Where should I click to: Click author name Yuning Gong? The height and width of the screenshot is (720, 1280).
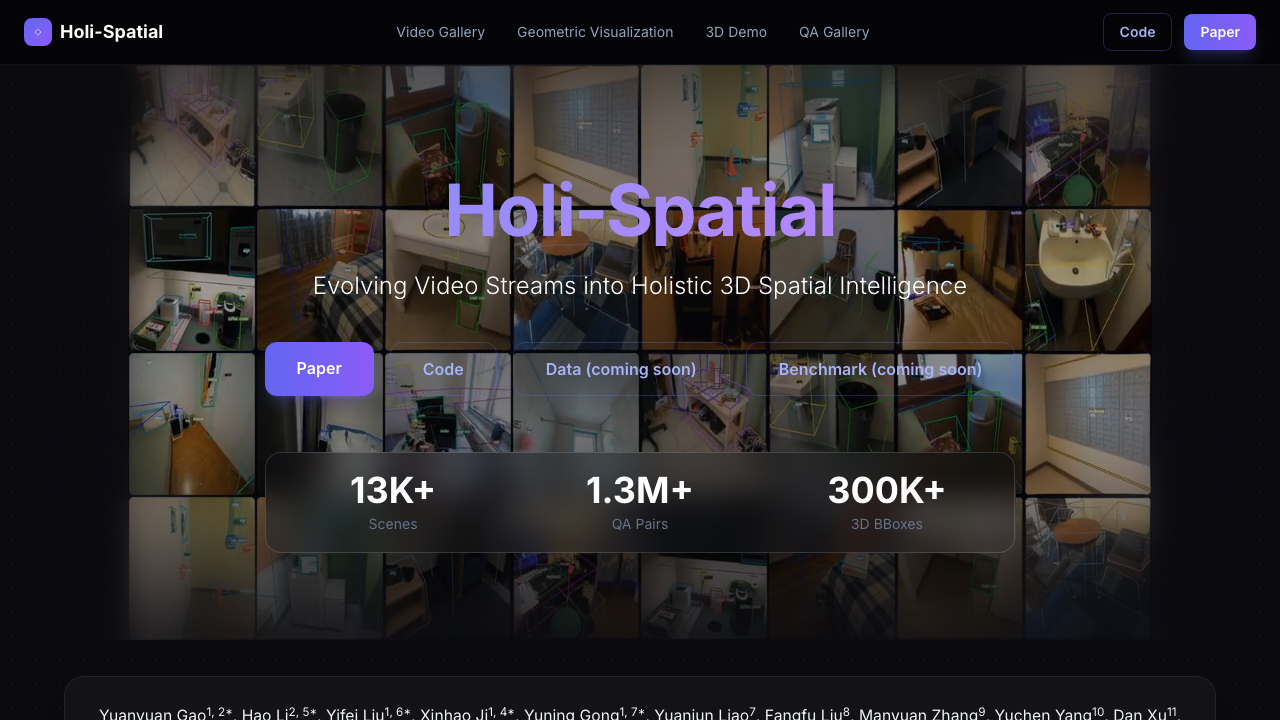coord(572,714)
